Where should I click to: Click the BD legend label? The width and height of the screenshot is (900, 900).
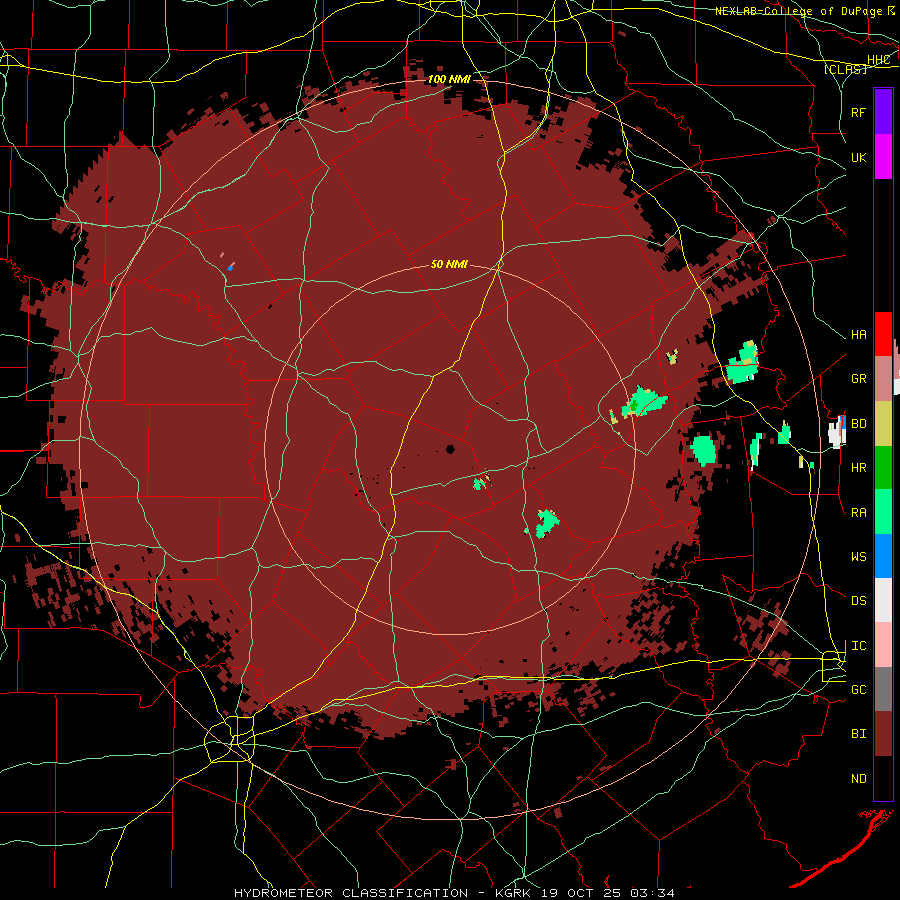coord(859,424)
